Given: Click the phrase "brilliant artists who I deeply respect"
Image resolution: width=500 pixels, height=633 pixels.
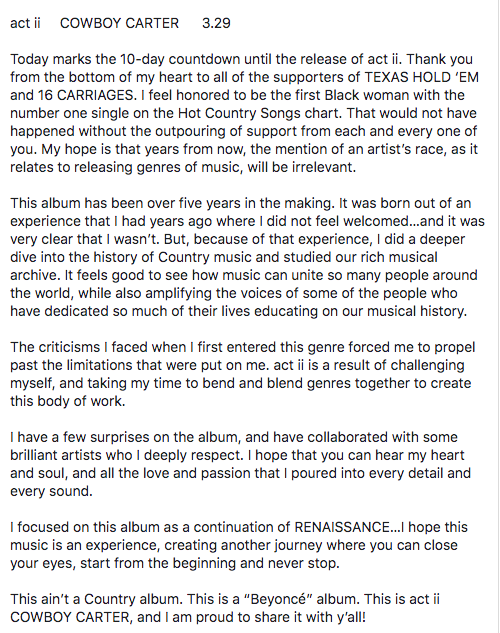Looking at the screenshot, I should (126, 455).
